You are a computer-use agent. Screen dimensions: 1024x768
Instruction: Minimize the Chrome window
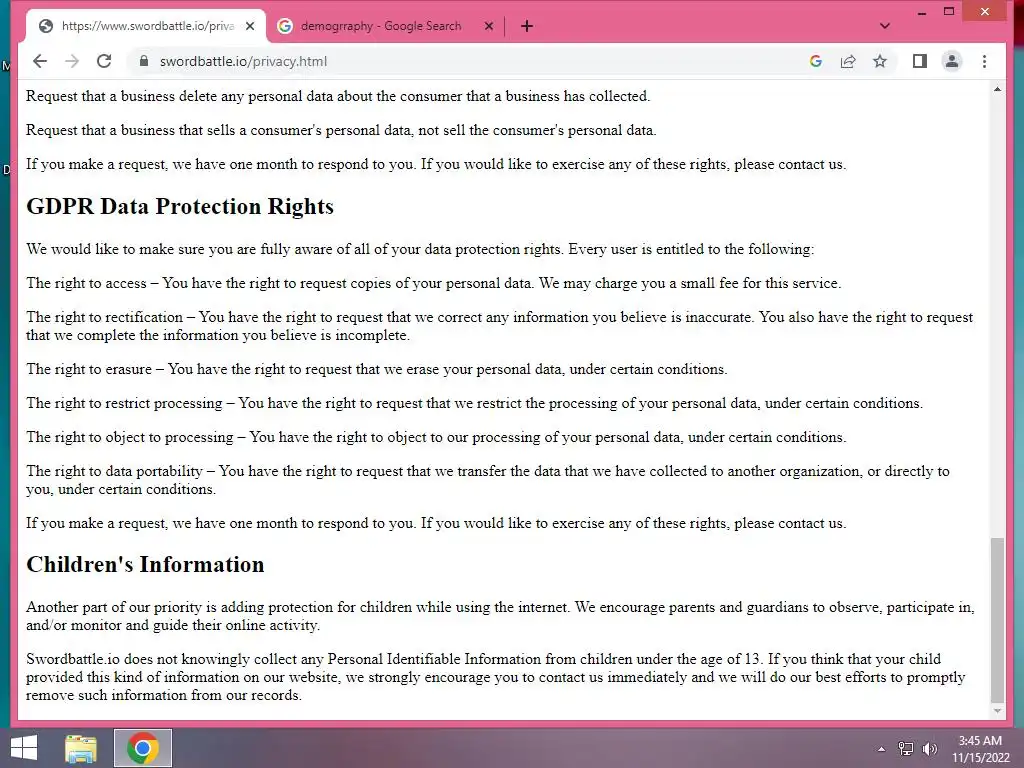922,12
